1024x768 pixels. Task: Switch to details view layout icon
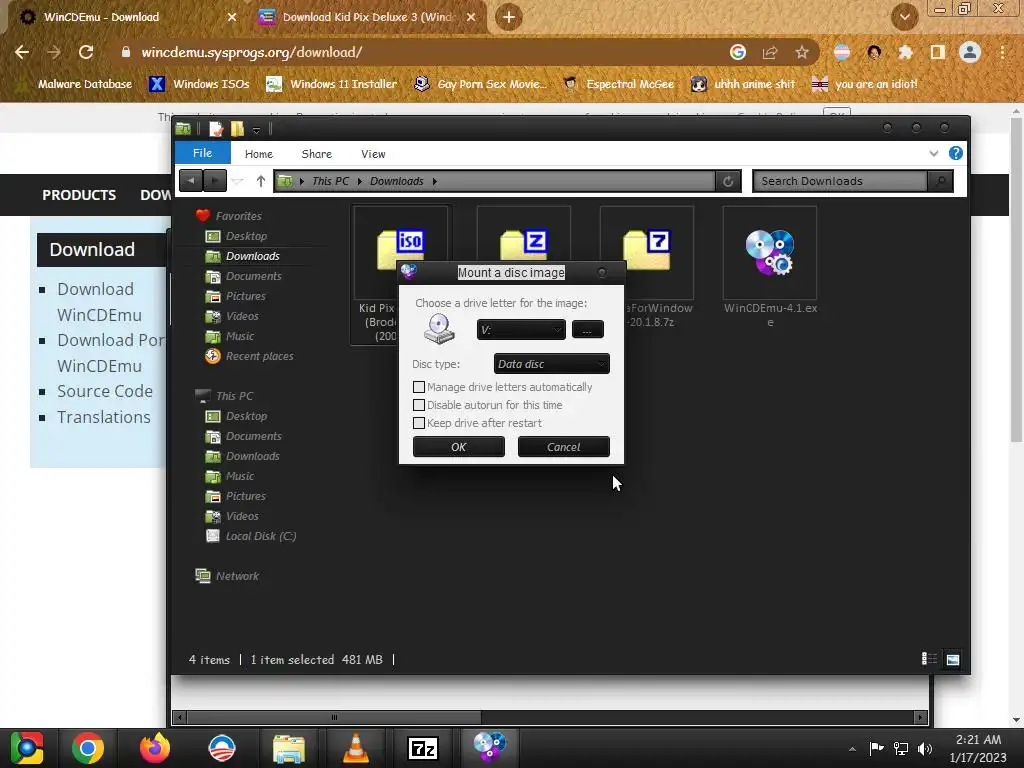pos(929,659)
